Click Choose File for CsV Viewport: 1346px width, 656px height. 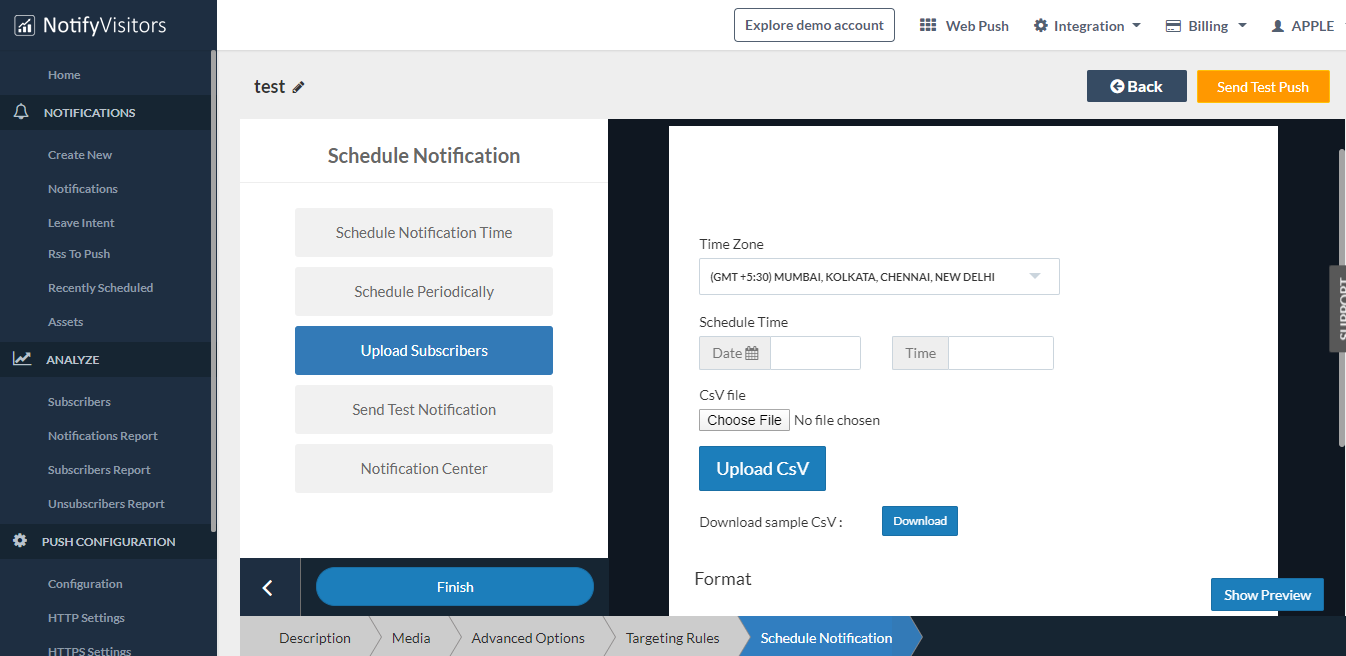point(745,420)
